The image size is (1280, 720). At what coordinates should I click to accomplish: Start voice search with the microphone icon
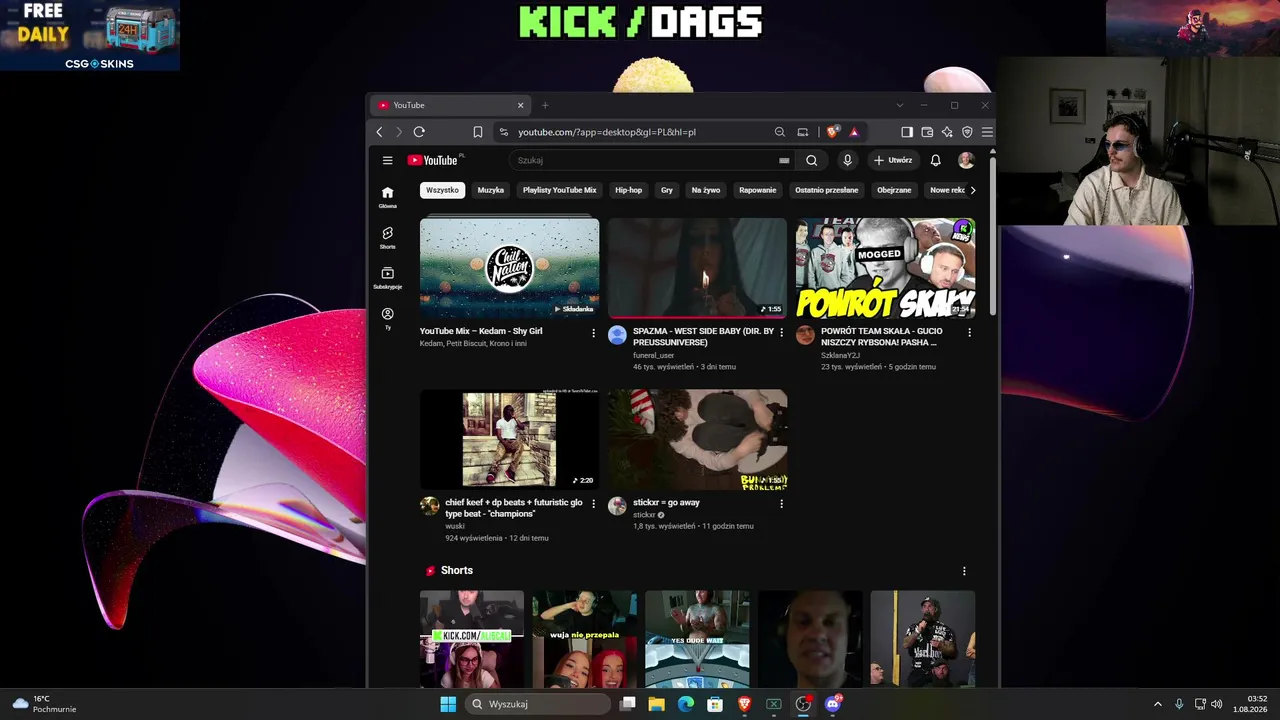[847, 160]
